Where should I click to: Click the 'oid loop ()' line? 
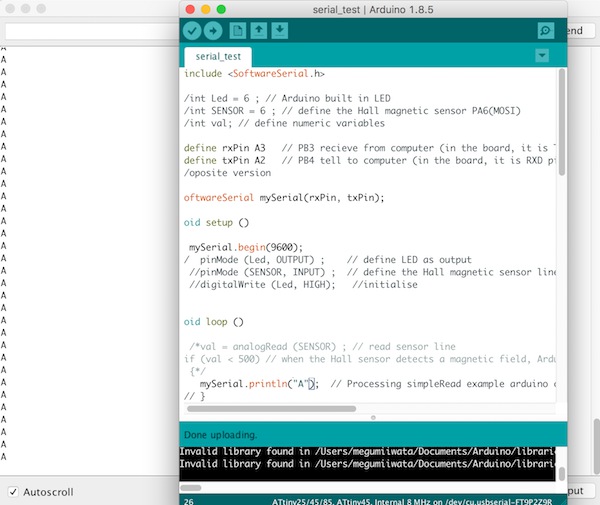(x=214, y=322)
